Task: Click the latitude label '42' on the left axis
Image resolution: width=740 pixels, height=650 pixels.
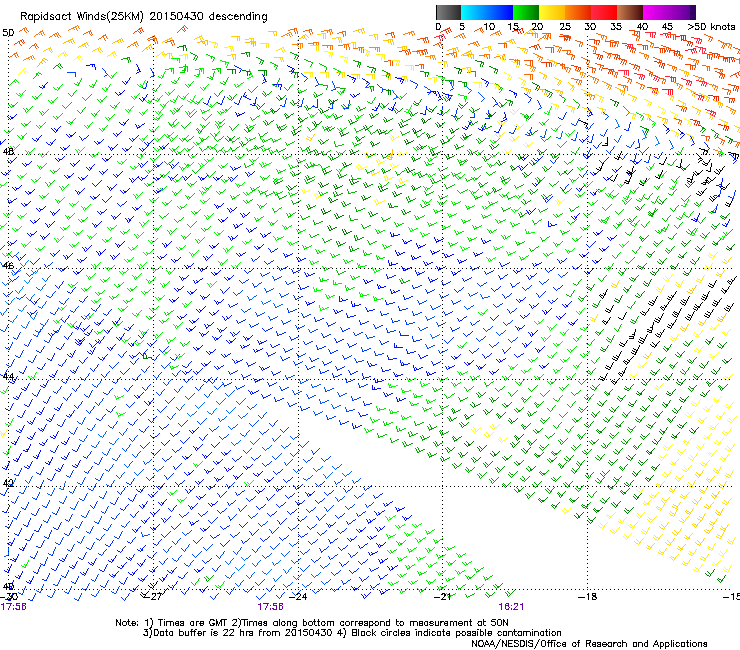Action: [x=8, y=483]
